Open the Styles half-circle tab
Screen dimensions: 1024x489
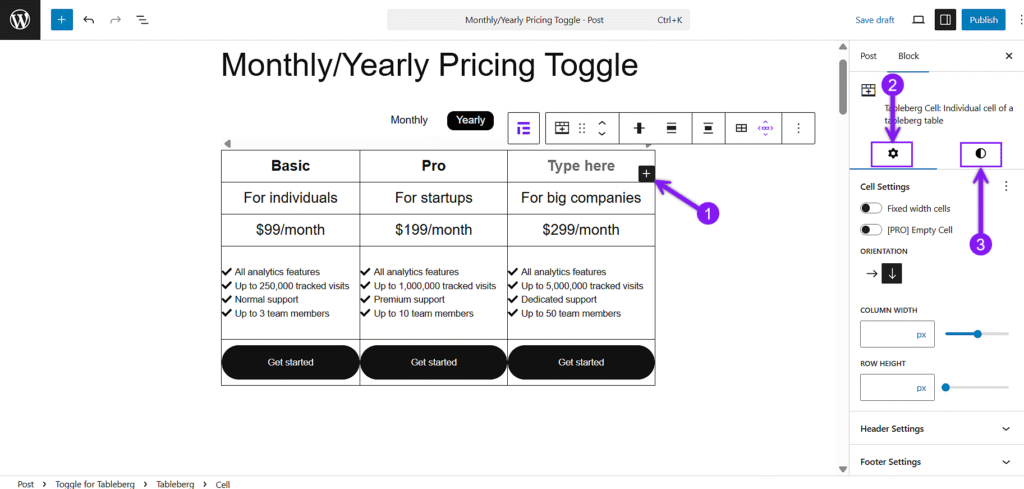click(x=980, y=153)
